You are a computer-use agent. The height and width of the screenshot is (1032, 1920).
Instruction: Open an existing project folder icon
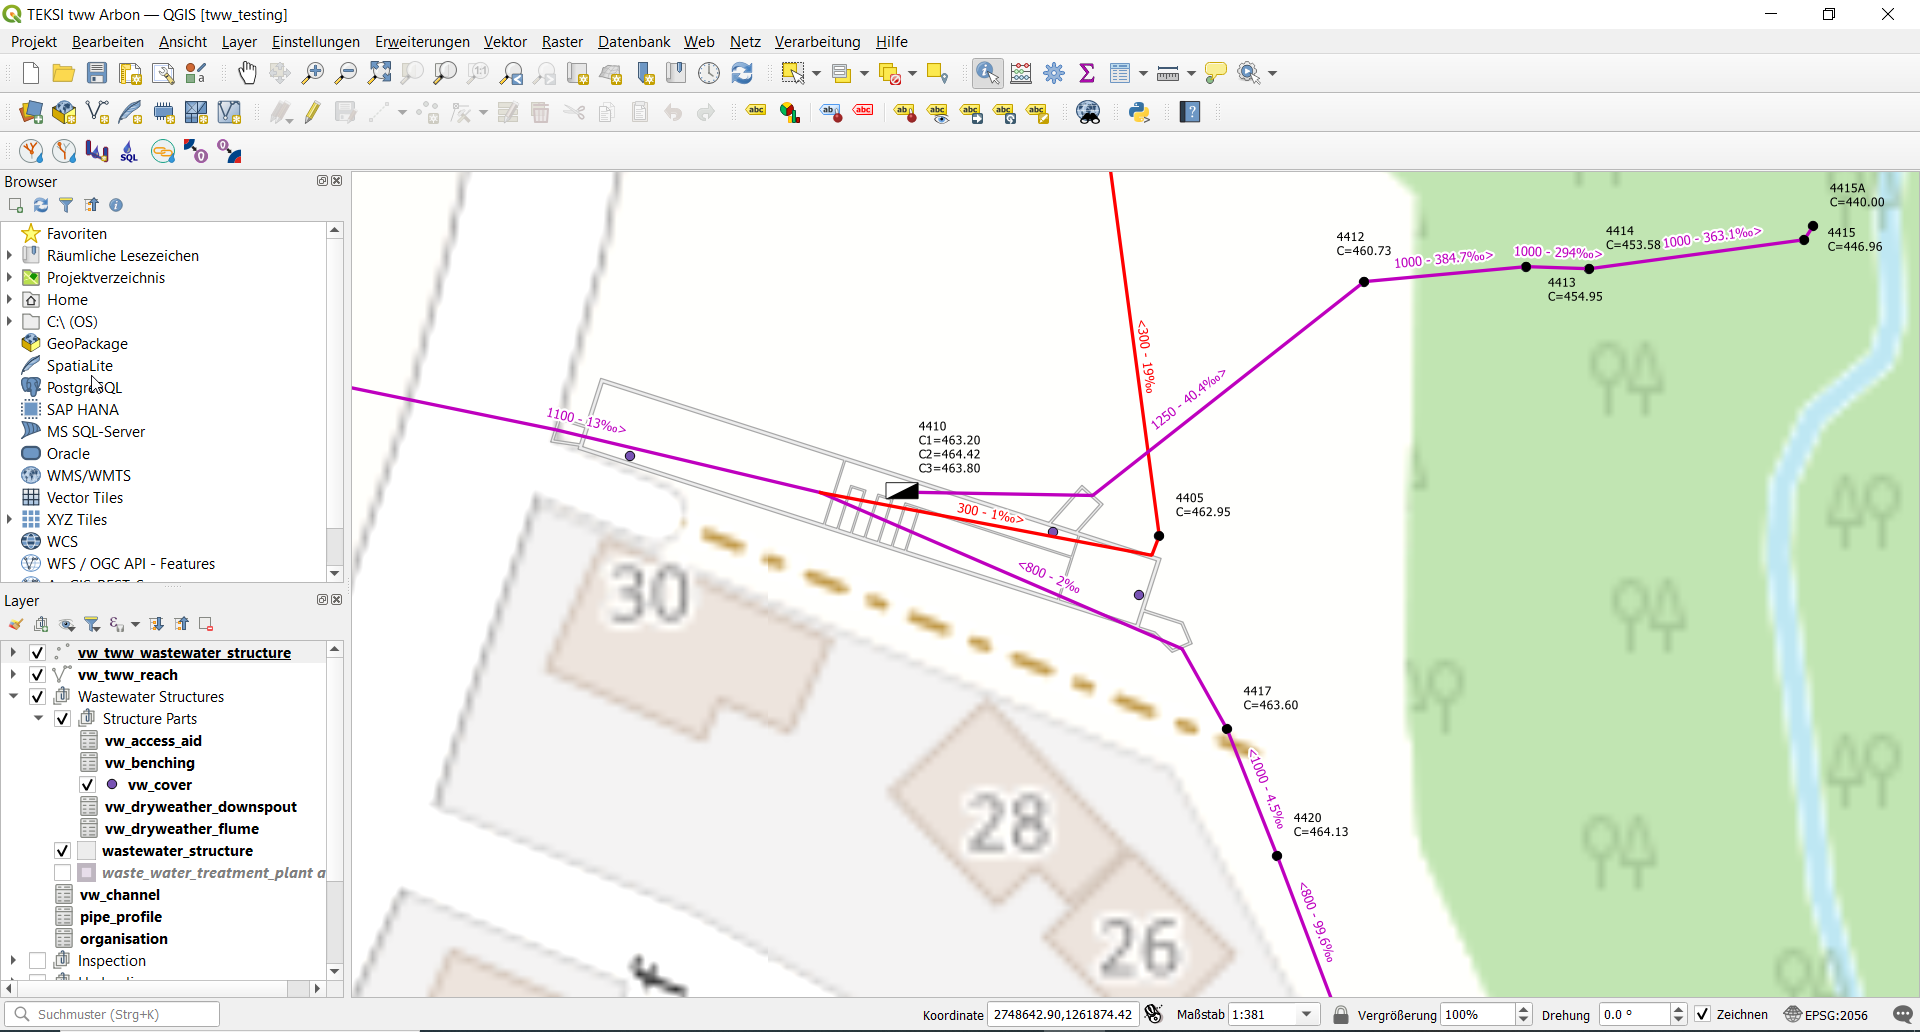click(x=63, y=73)
